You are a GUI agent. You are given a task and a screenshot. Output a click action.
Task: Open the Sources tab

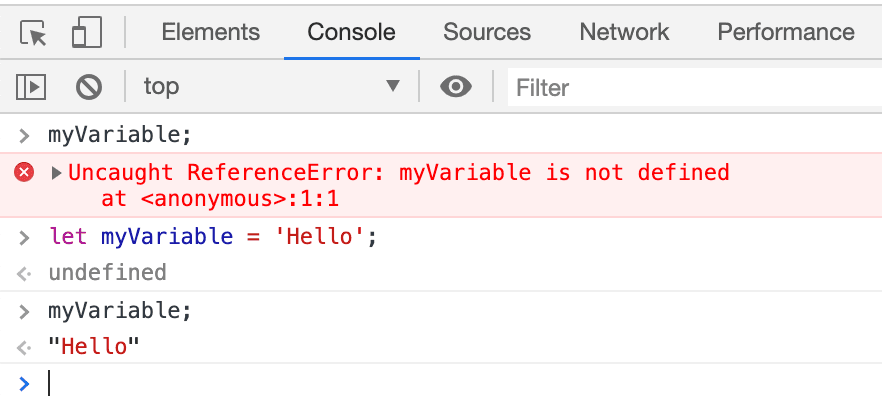tap(487, 32)
